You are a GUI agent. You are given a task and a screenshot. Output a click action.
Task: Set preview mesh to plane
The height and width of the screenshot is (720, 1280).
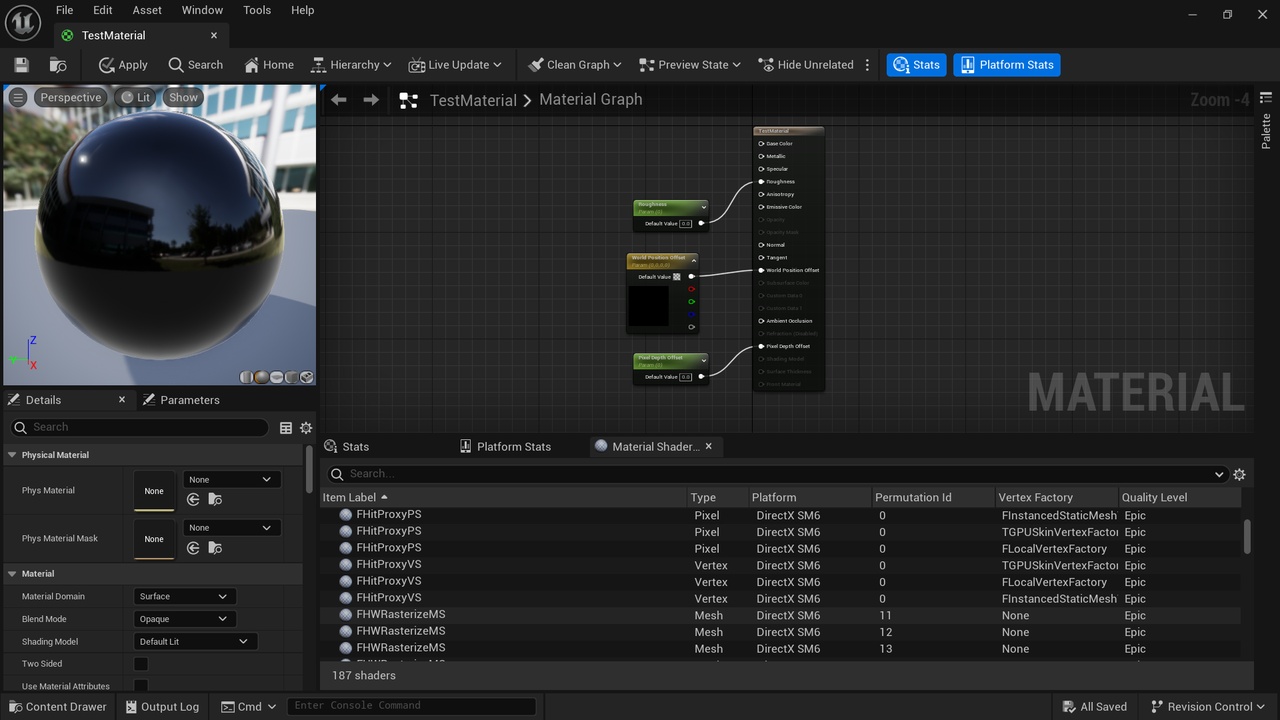pyautogui.click(x=276, y=377)
